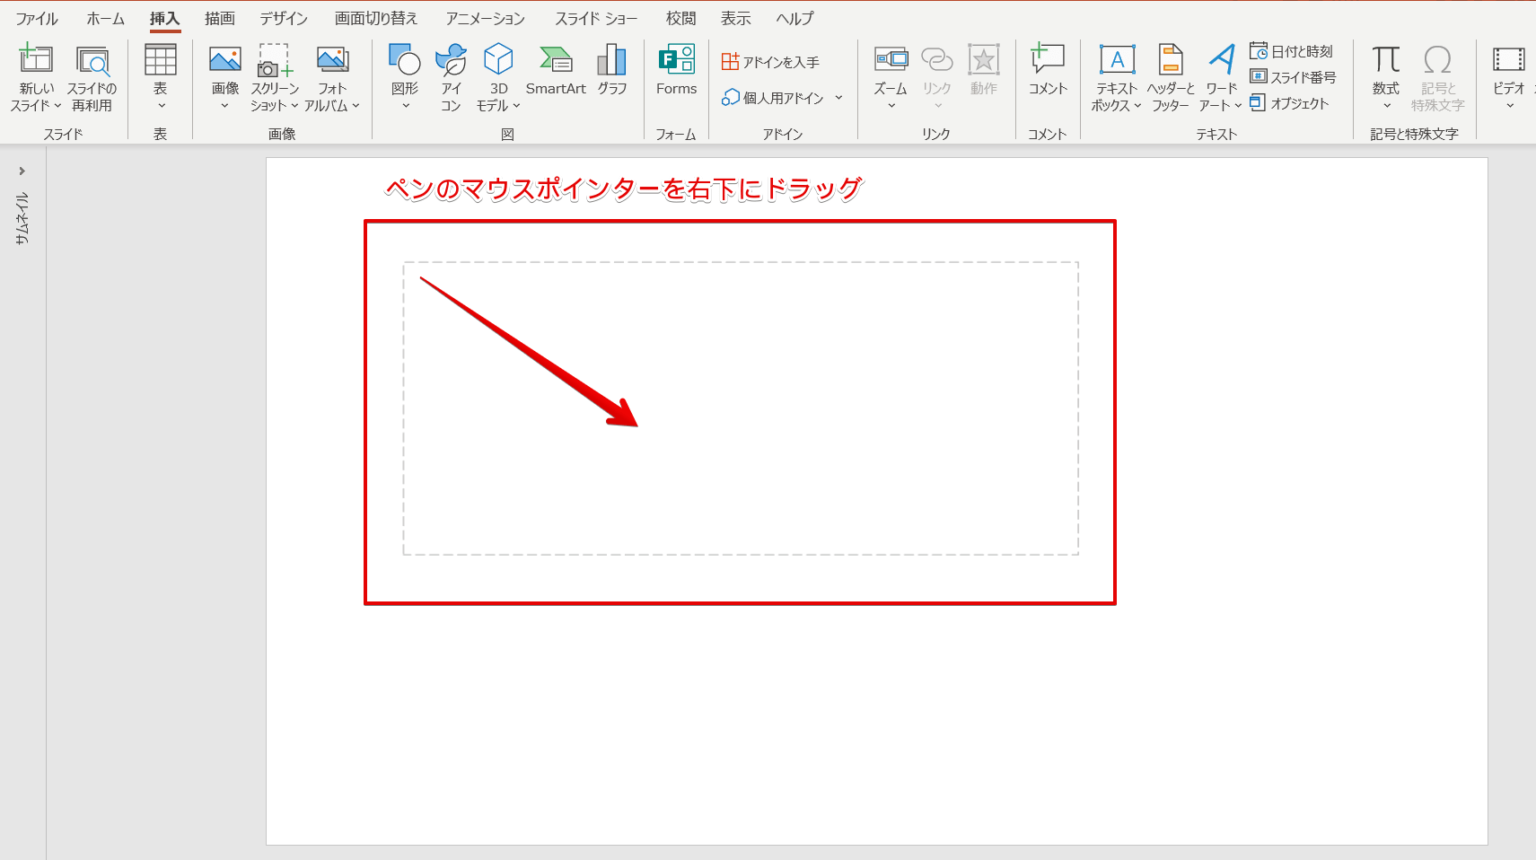
Task: Insert Slide Number (スライド番号)
Action: 1292,77
